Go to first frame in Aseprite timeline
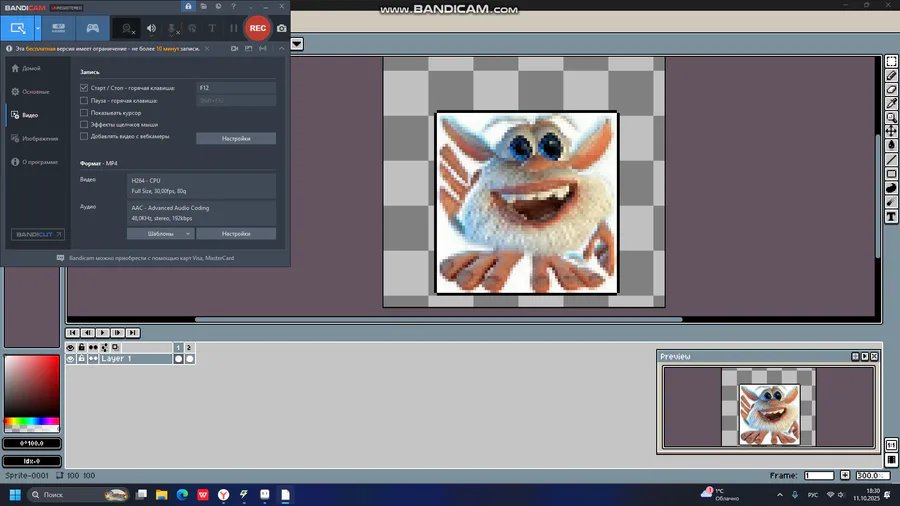 [72, 333]
